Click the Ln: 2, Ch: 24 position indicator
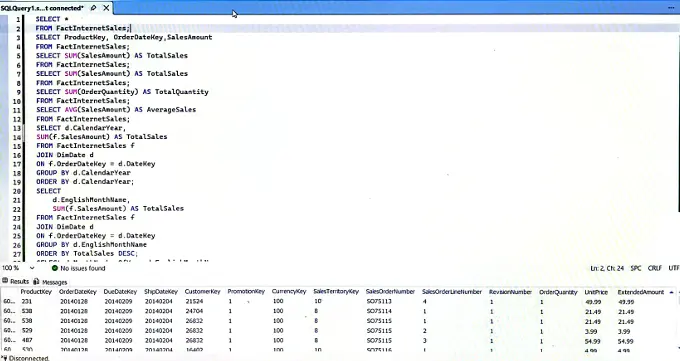 [607, 268]
